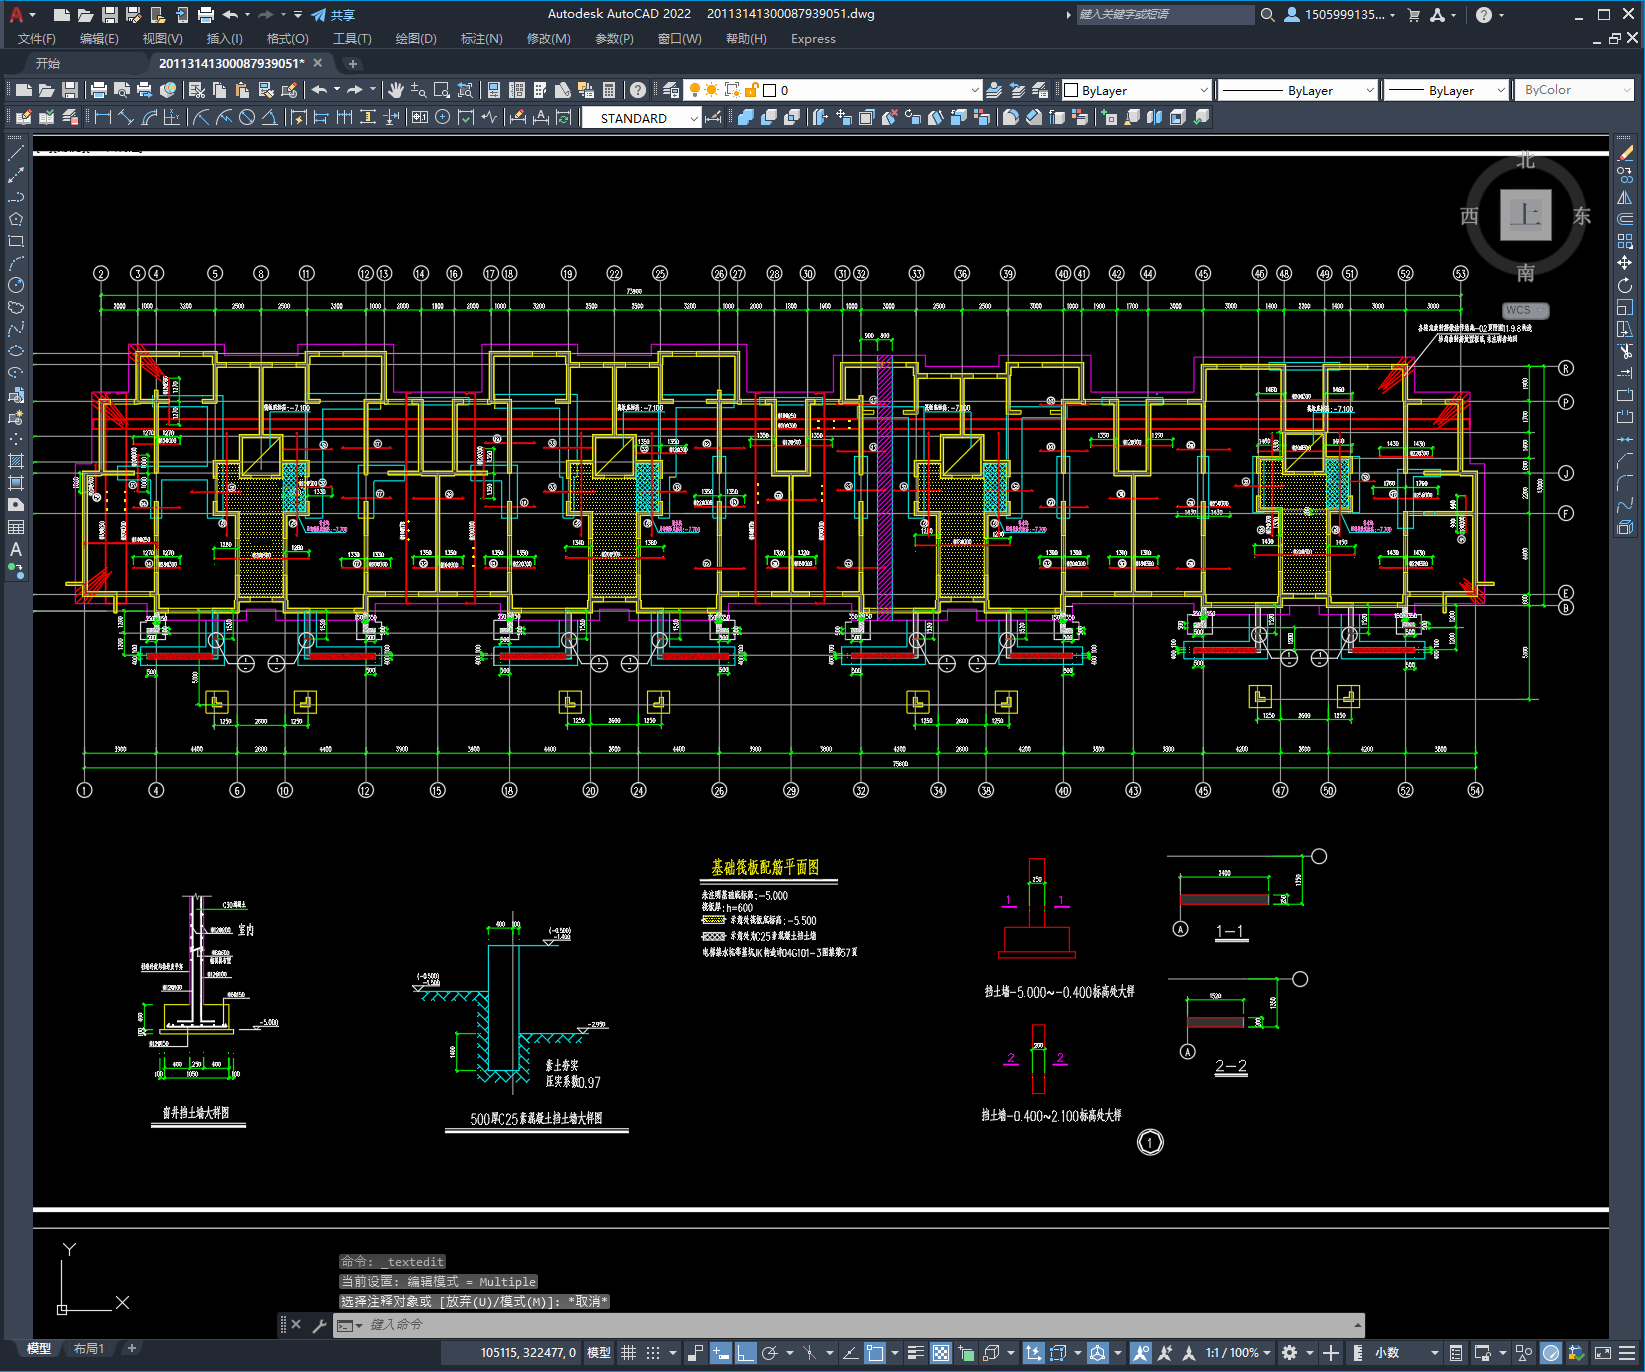Select the Angular dimension tool

click(x=270, y=117)
